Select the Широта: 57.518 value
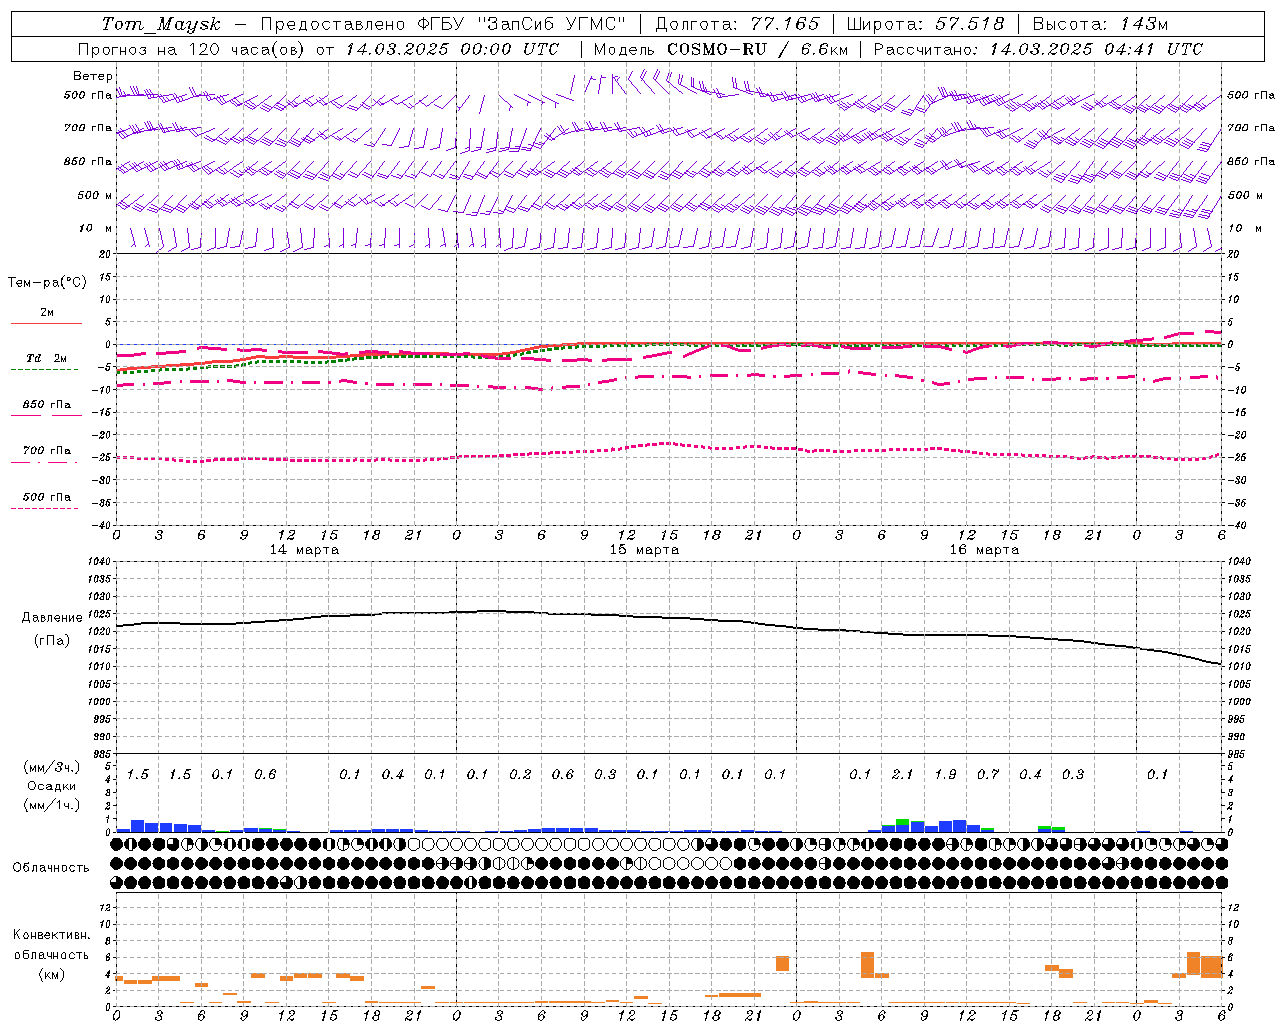The image size is (1280, 1024). [926, 24]
